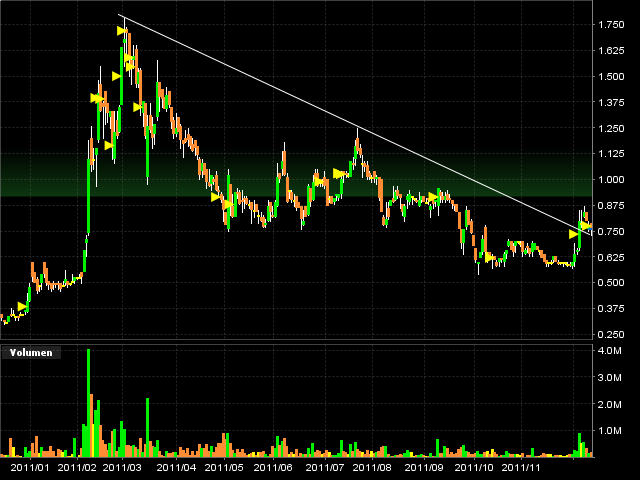Select the 2011/06 date on the time axis
This screenshot has height=480, width=640.
(x=273, y=466)
